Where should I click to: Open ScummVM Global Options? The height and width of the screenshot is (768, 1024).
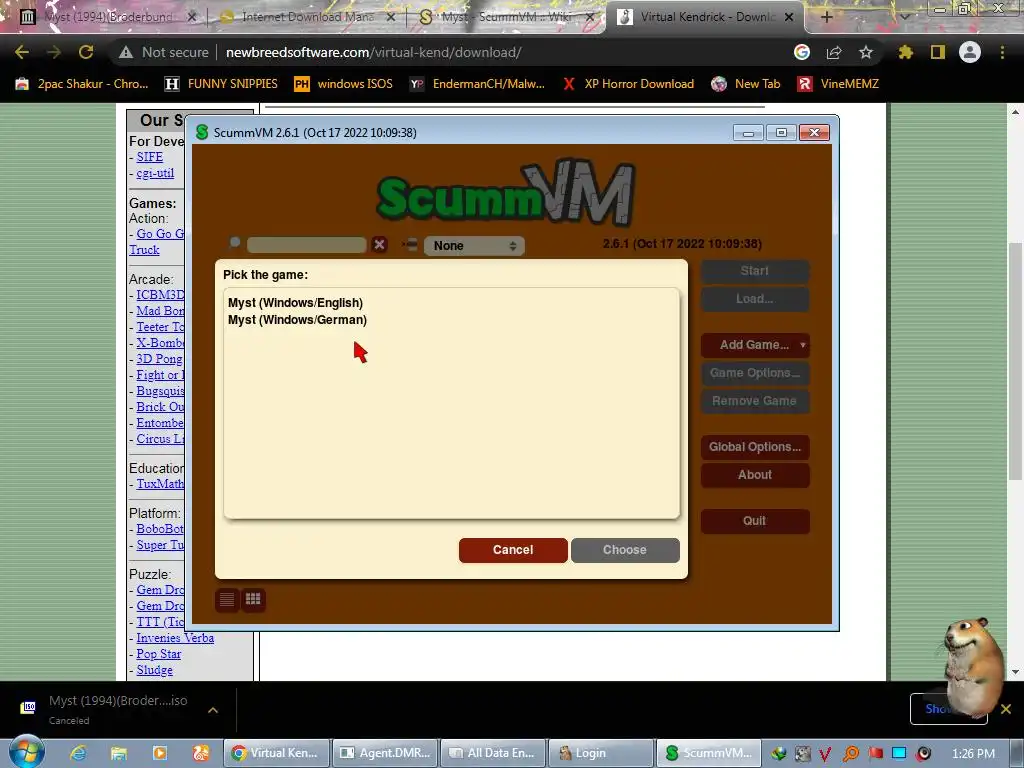coord(755,447)
